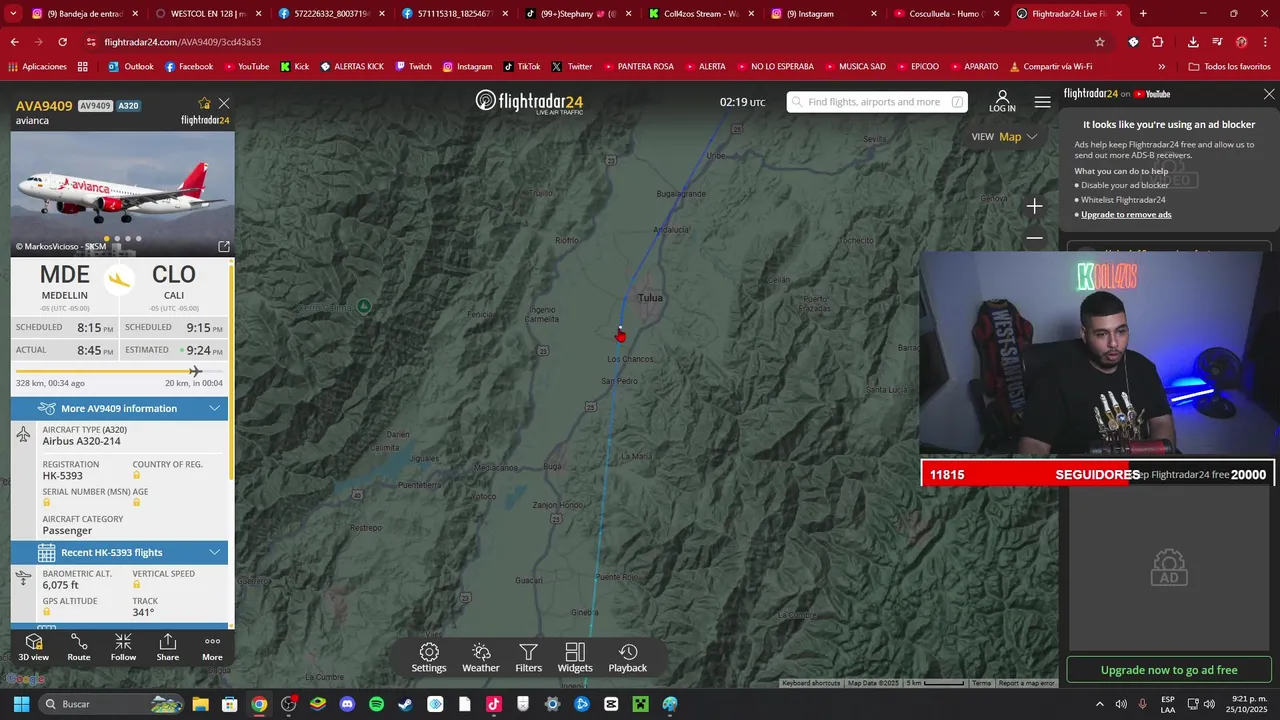Viewport: 1280px width, 720px height.
Task: Open the More options in flight panel
Action: pos(212,647)
